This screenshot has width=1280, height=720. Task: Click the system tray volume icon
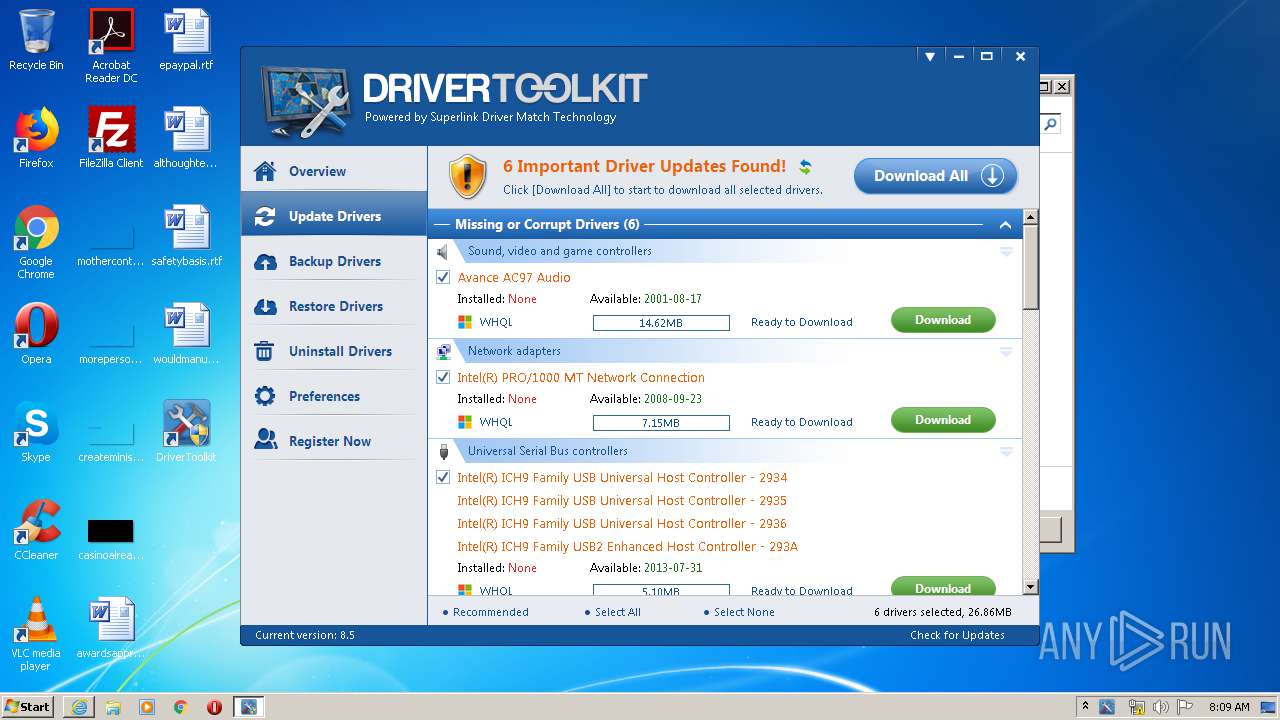click(1160, 707)
